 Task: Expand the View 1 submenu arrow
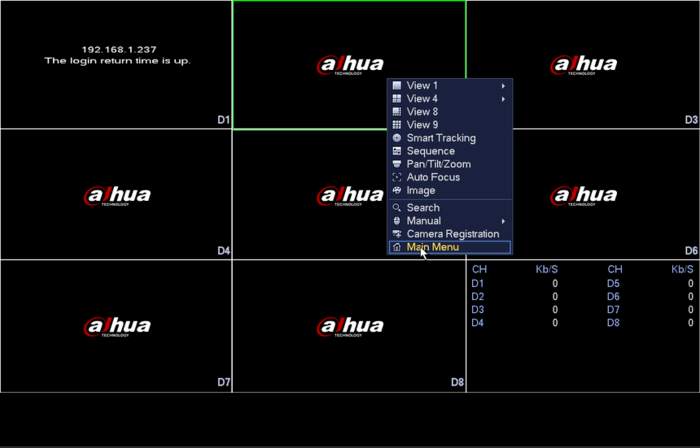pyautogui.click(x=503, y=86)
